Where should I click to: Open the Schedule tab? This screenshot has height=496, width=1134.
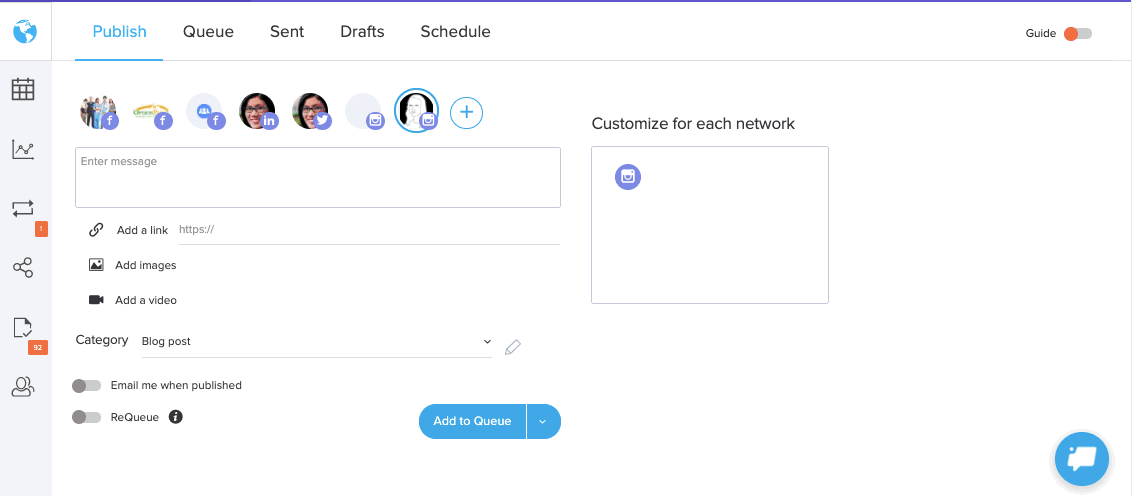tap(455, 32)
